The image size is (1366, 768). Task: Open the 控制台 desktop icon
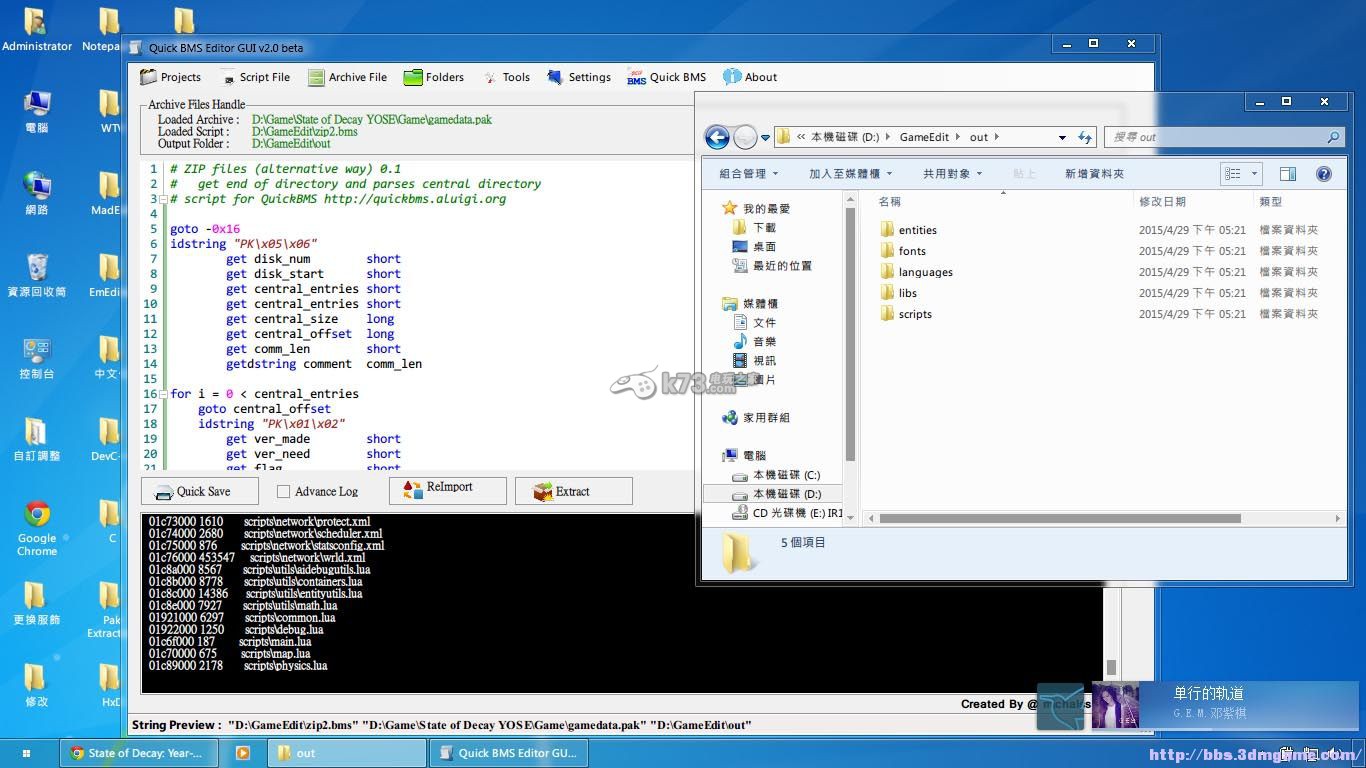click(x=37, y=357)
